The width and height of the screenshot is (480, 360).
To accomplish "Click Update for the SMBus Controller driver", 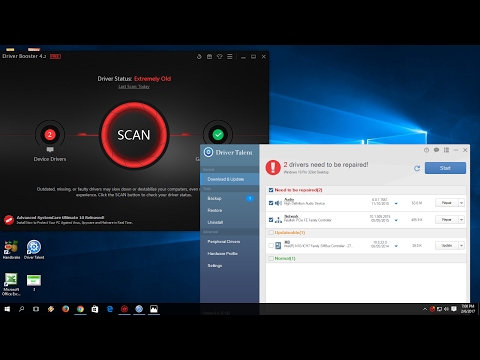I will point(447,246).
